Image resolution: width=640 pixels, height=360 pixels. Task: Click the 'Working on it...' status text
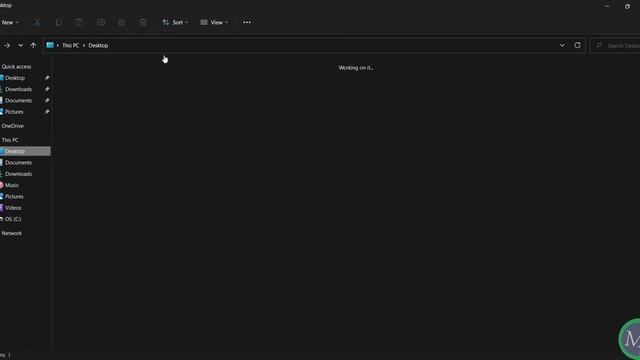(356, 68)
